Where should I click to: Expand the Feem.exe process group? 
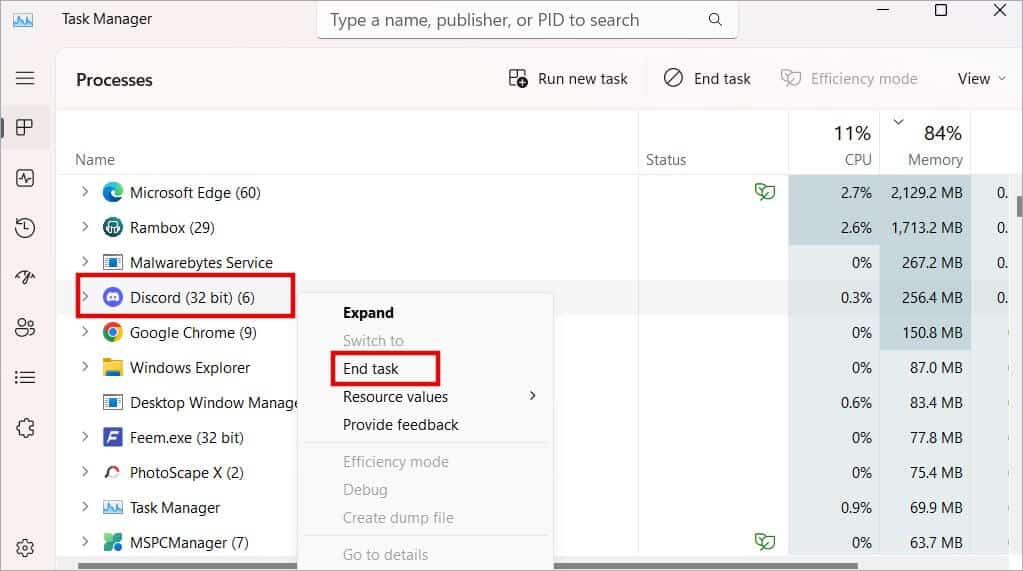[x=85, y=437]
